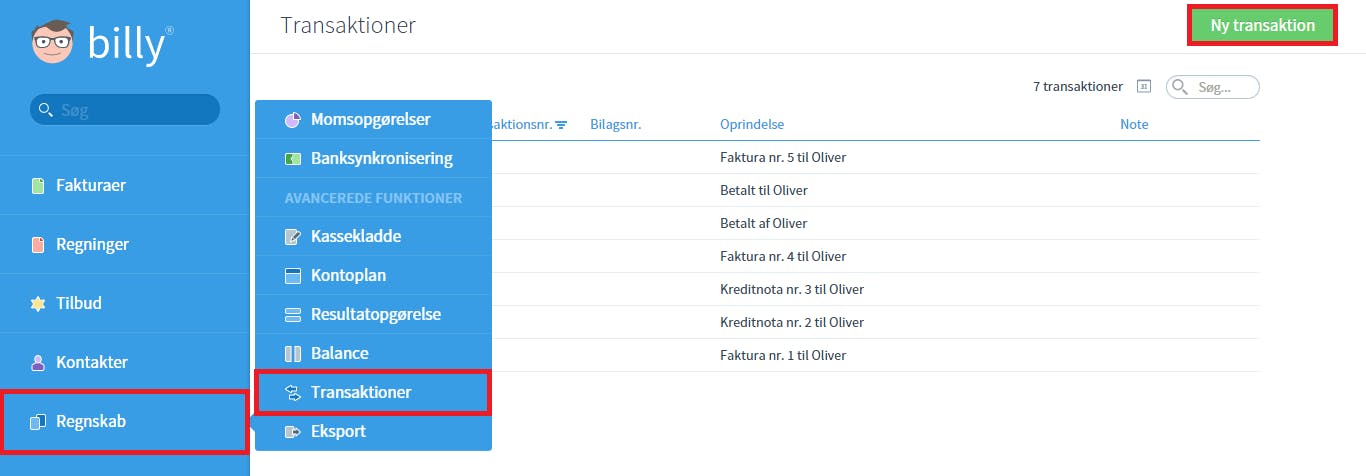Sort by the Oprindelse column header
The image size is (1366, 476).
pyautogui.click(x=752, y=125)
